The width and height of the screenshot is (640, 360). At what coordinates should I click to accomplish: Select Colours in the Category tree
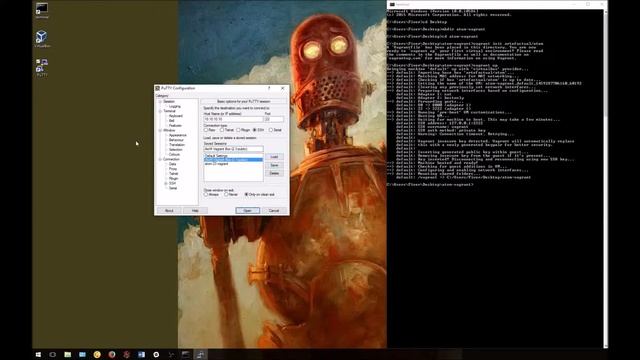pos(174,155)
